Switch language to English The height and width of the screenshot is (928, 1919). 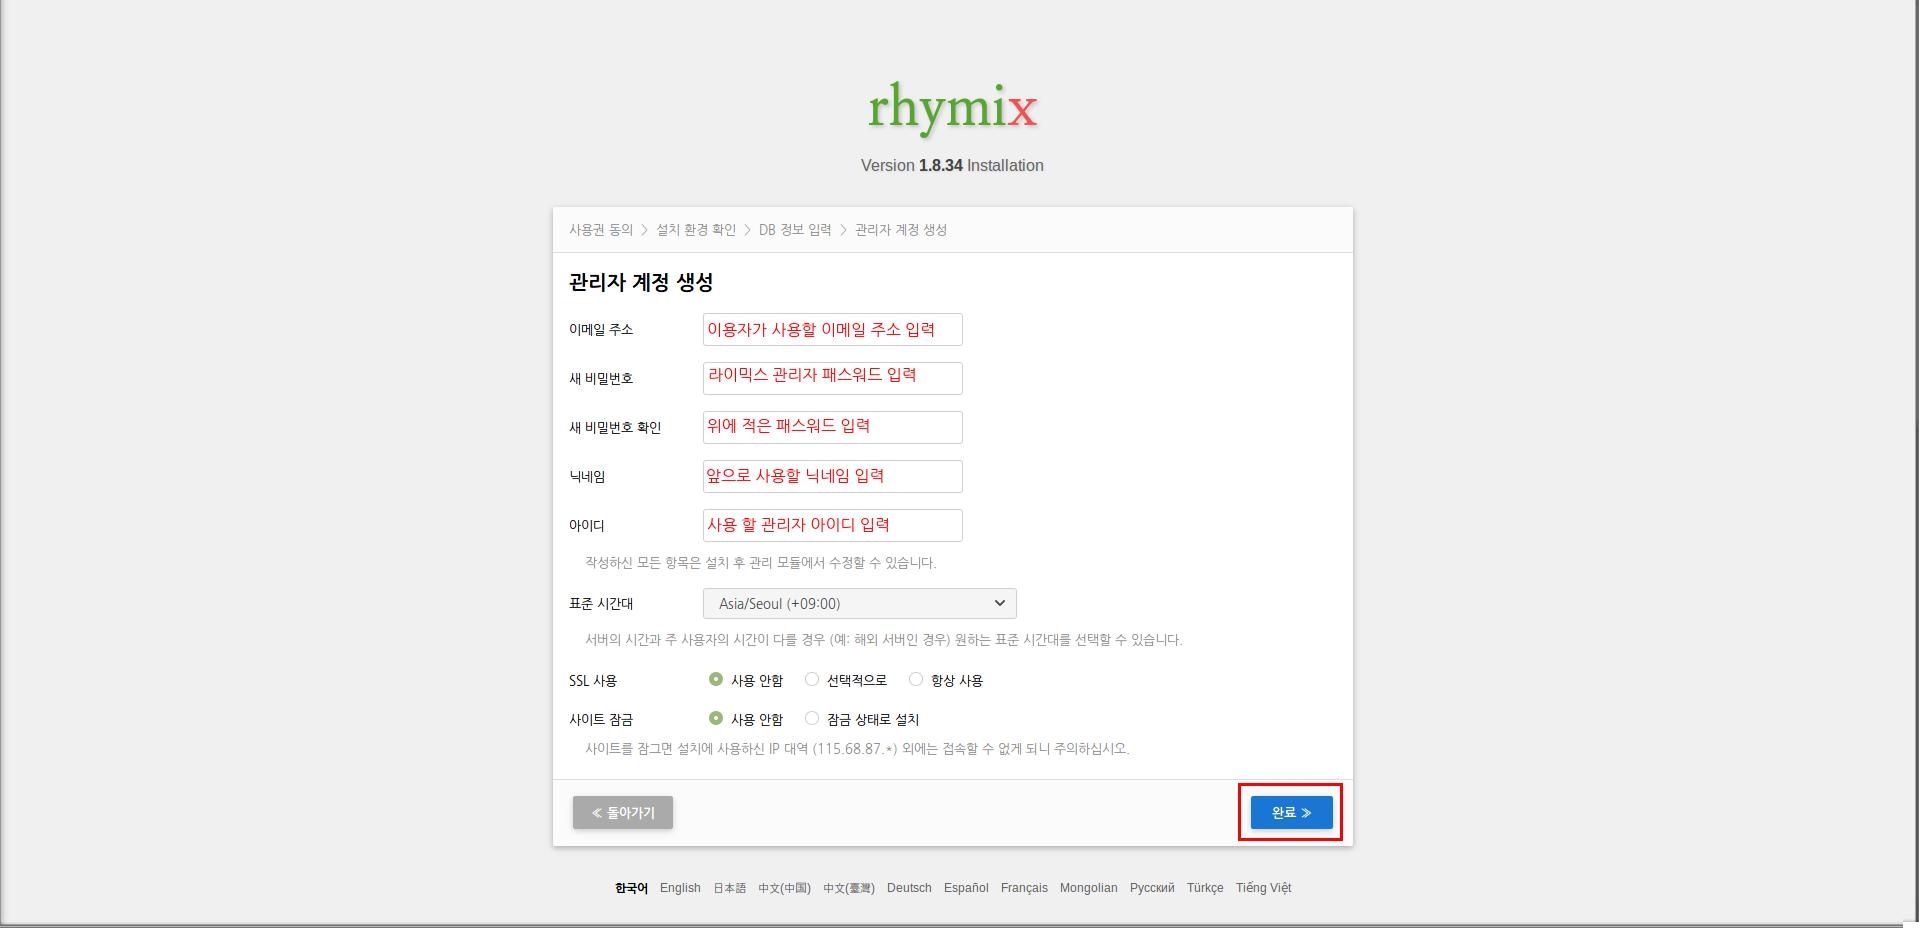(x=680, y=888)
